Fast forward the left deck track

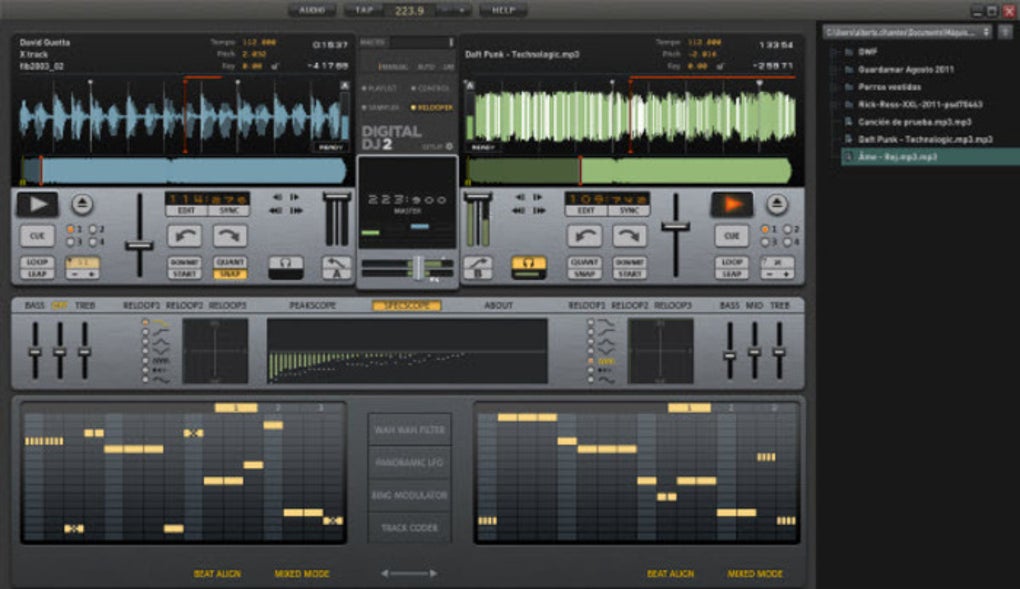click(x=296, y=210)
